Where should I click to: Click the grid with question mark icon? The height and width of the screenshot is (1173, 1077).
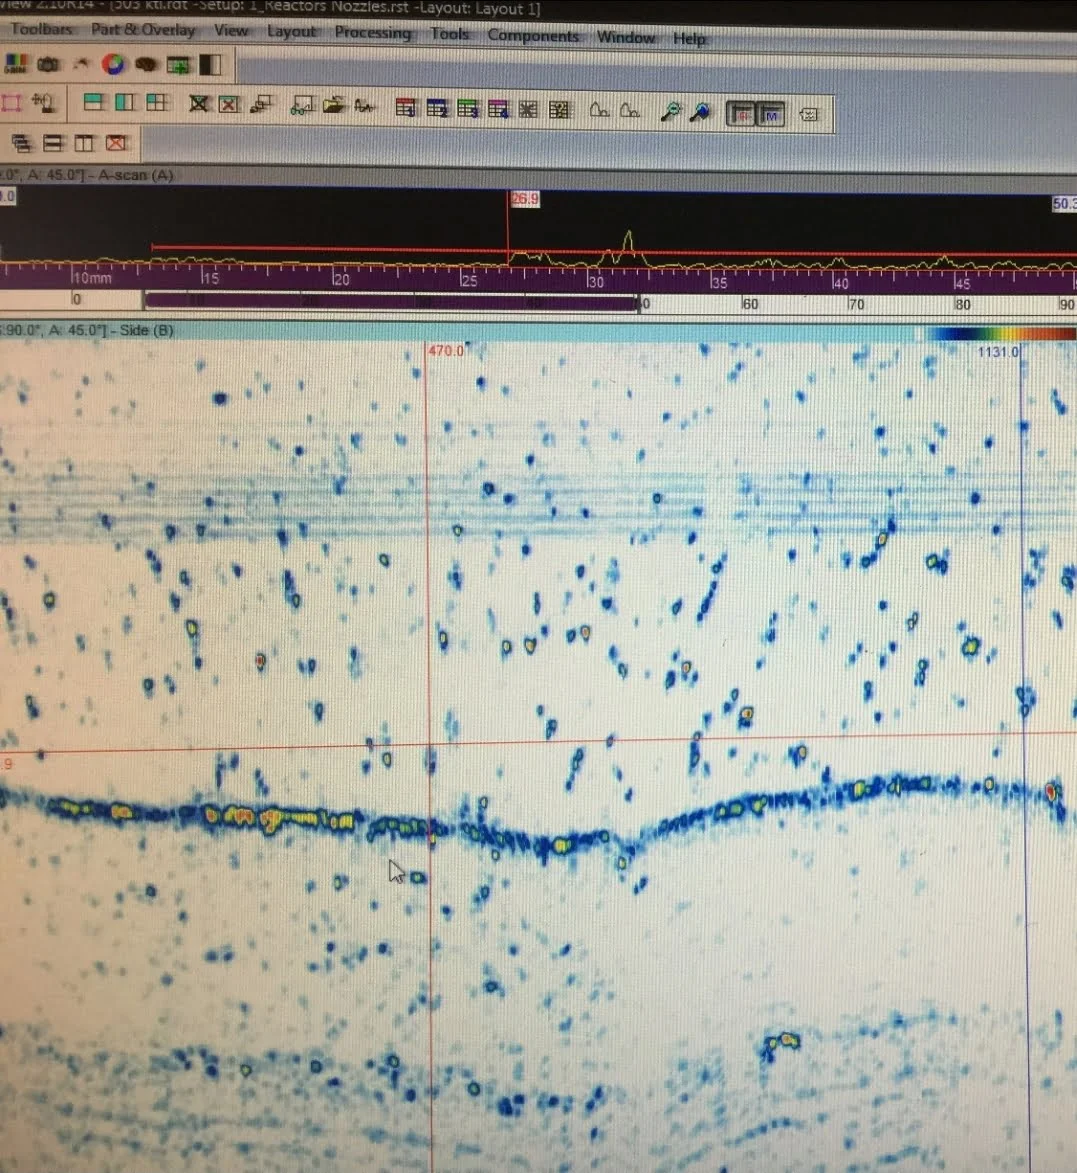pos(559,111)
